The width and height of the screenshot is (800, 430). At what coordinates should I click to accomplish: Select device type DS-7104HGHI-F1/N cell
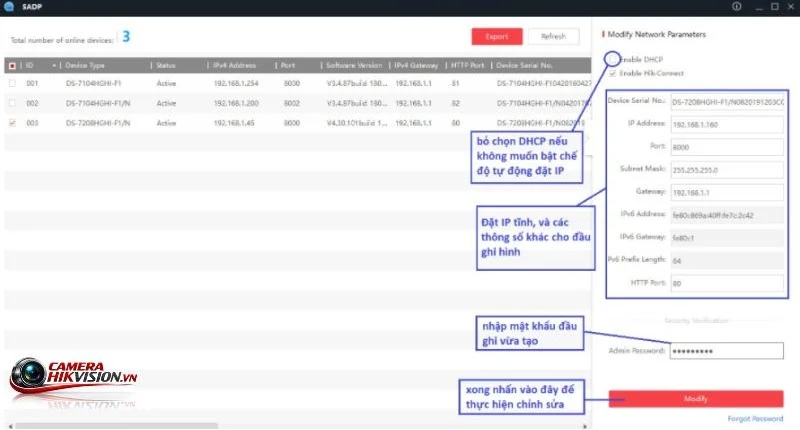pyautogui.click(x=98, y=103)
